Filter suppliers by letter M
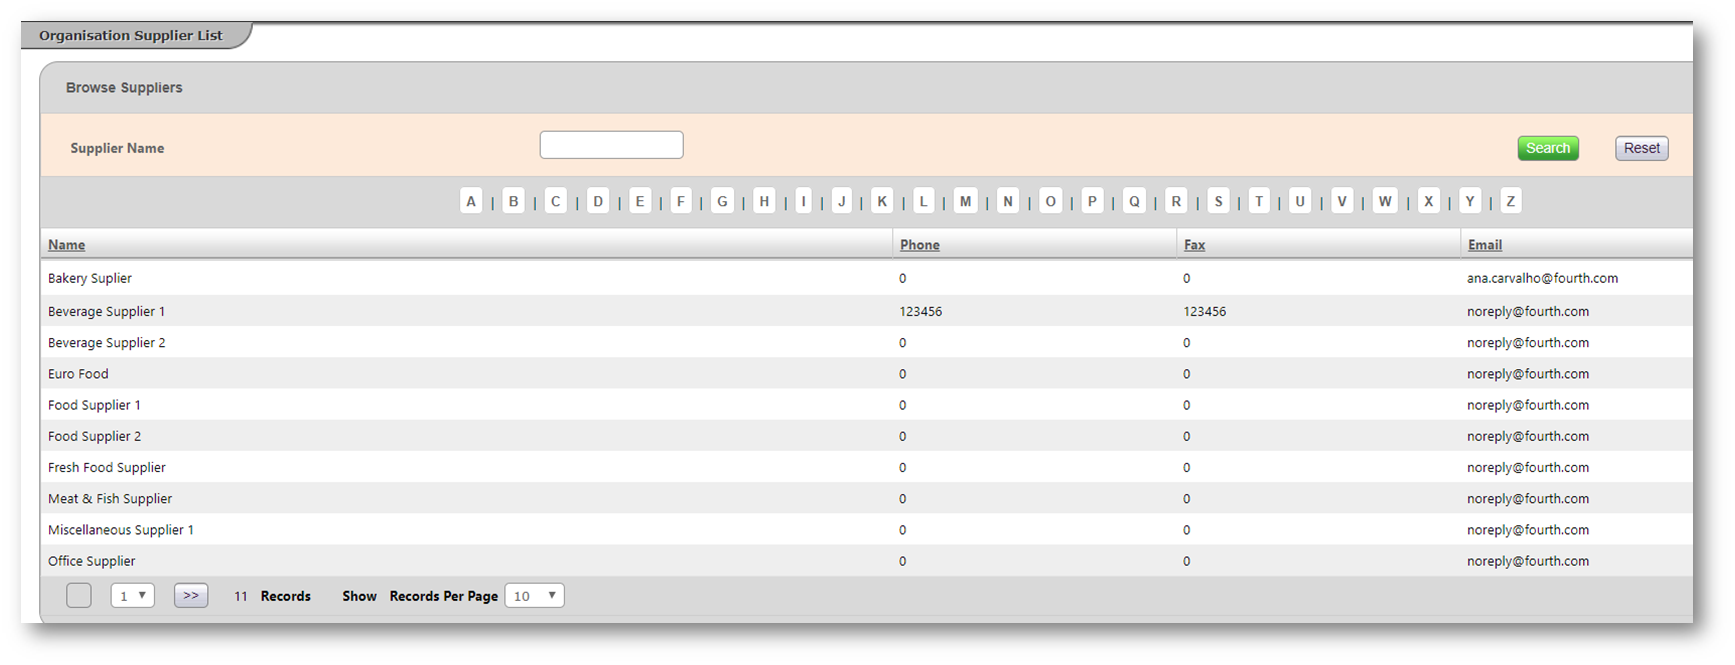 (x=965, y=201)
